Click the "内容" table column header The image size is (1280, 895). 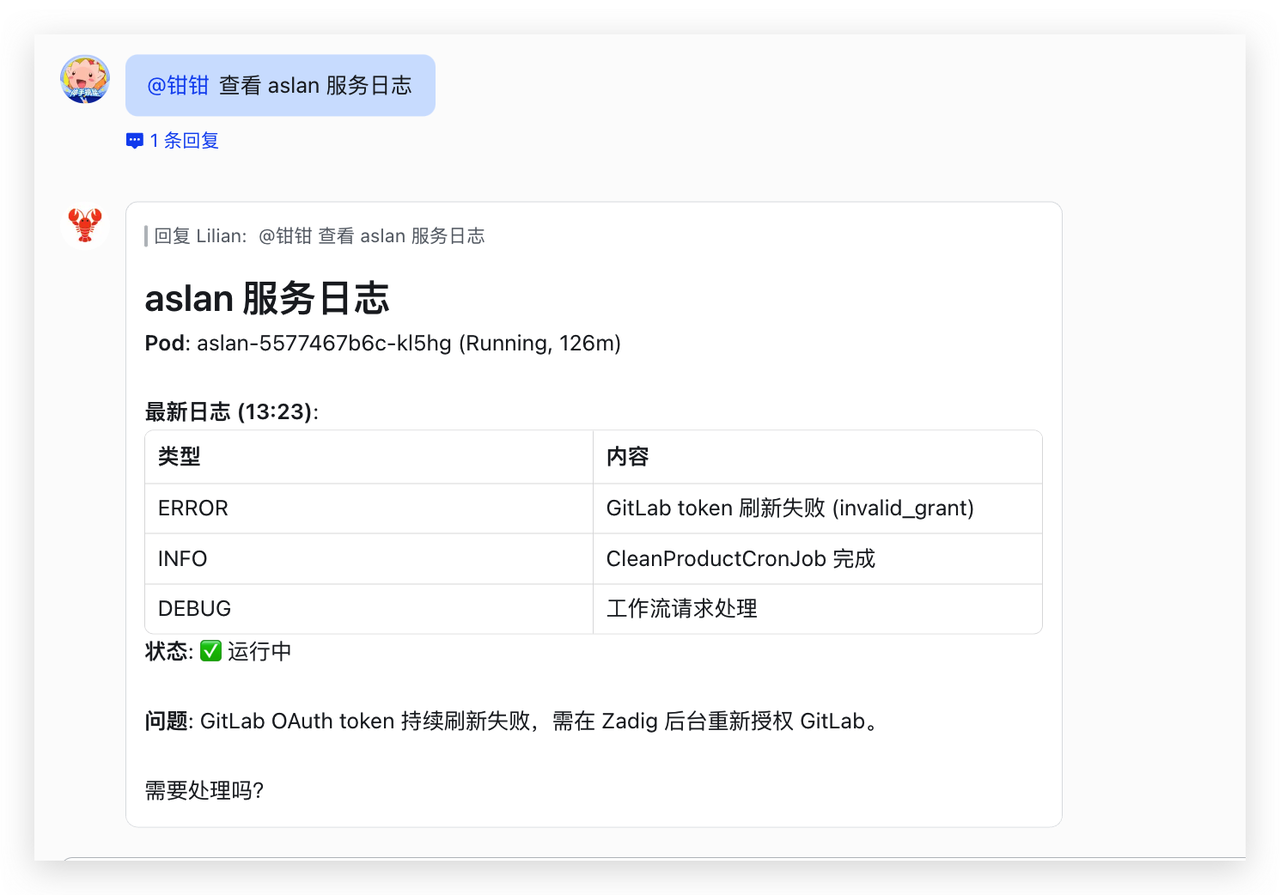click(x=628, y=457)
